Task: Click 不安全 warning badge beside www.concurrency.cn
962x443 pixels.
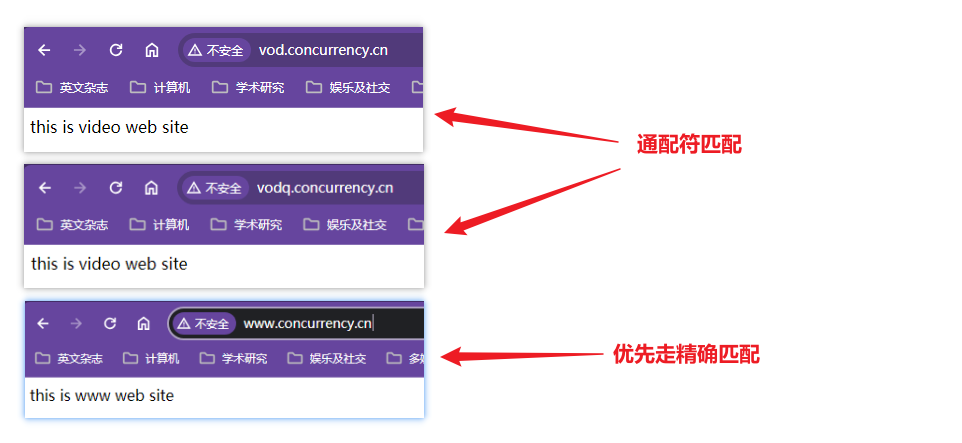Action: coord(203,323)
